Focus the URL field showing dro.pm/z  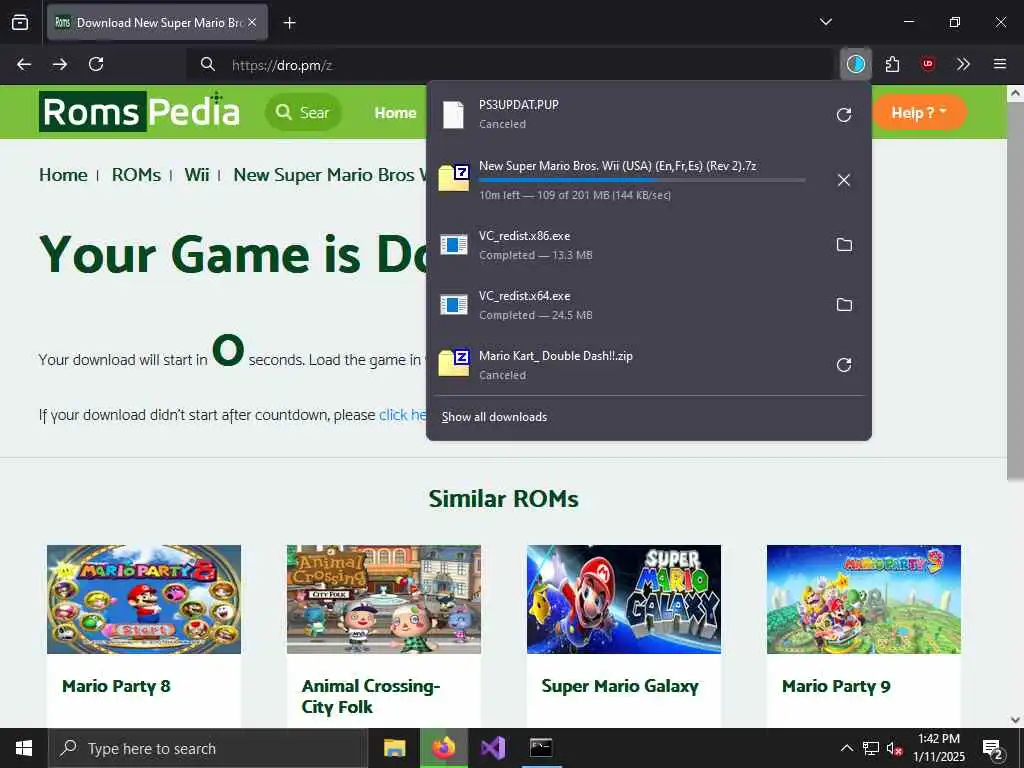pyautogui.click(x=509, y=64)
